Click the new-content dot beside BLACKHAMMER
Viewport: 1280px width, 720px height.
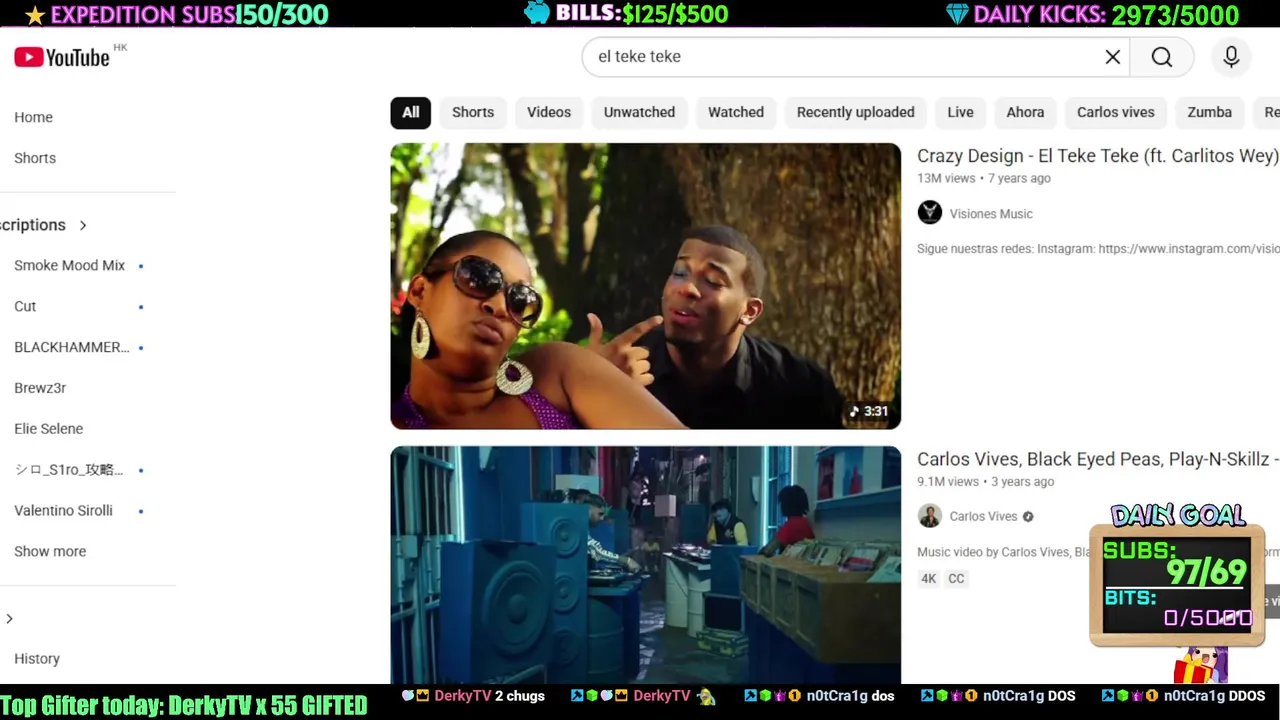click(141, 348)
